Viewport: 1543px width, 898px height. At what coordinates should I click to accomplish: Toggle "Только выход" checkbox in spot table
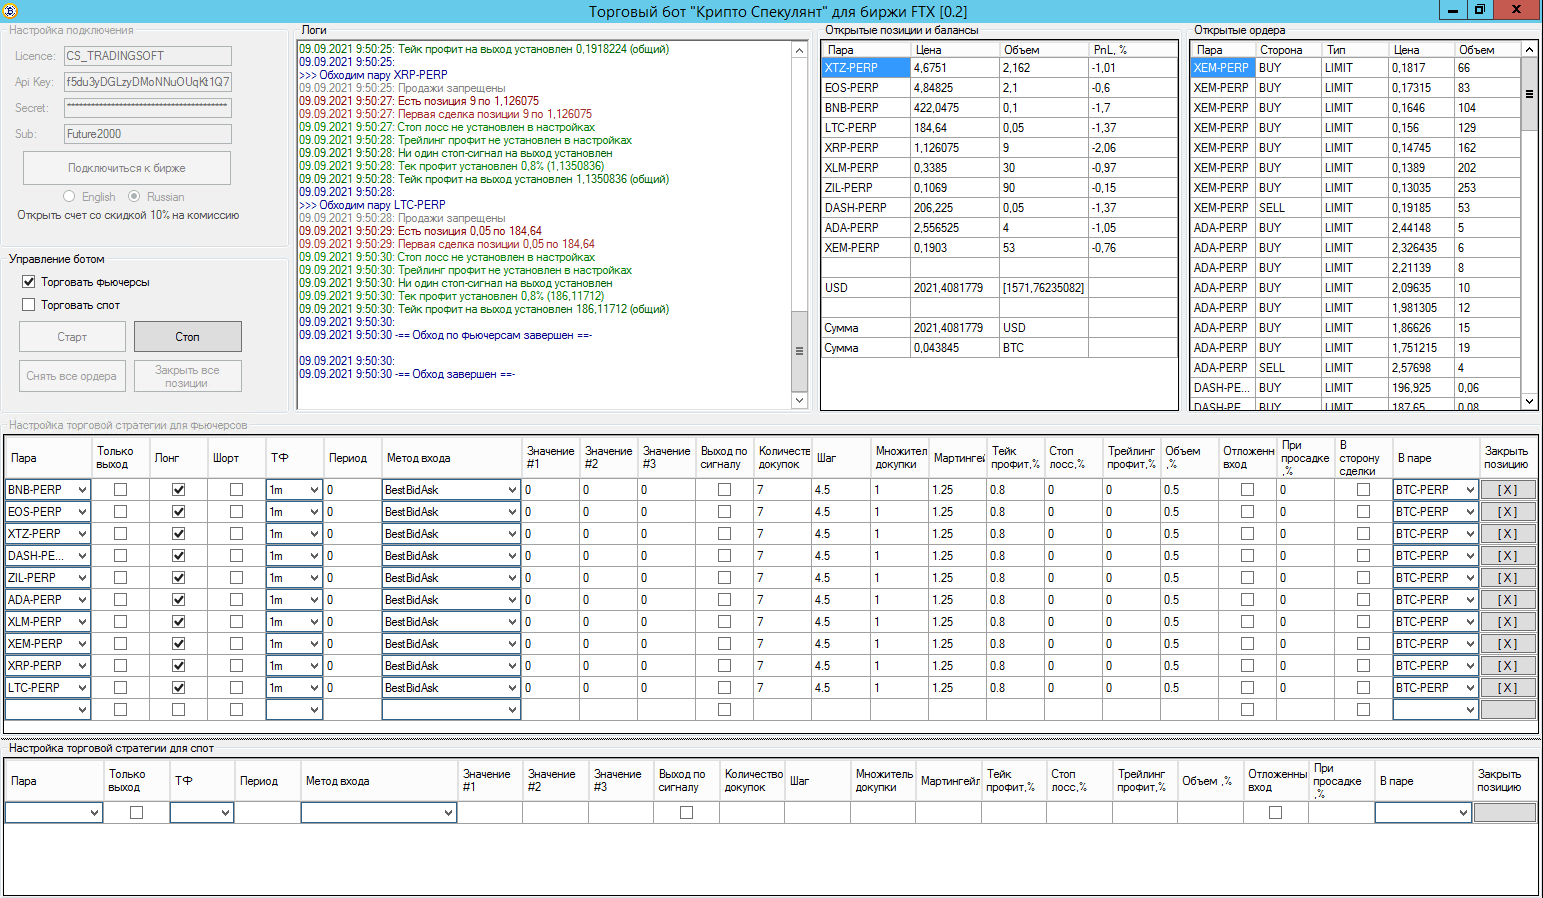pyautogui.click(x=136, y=813)
